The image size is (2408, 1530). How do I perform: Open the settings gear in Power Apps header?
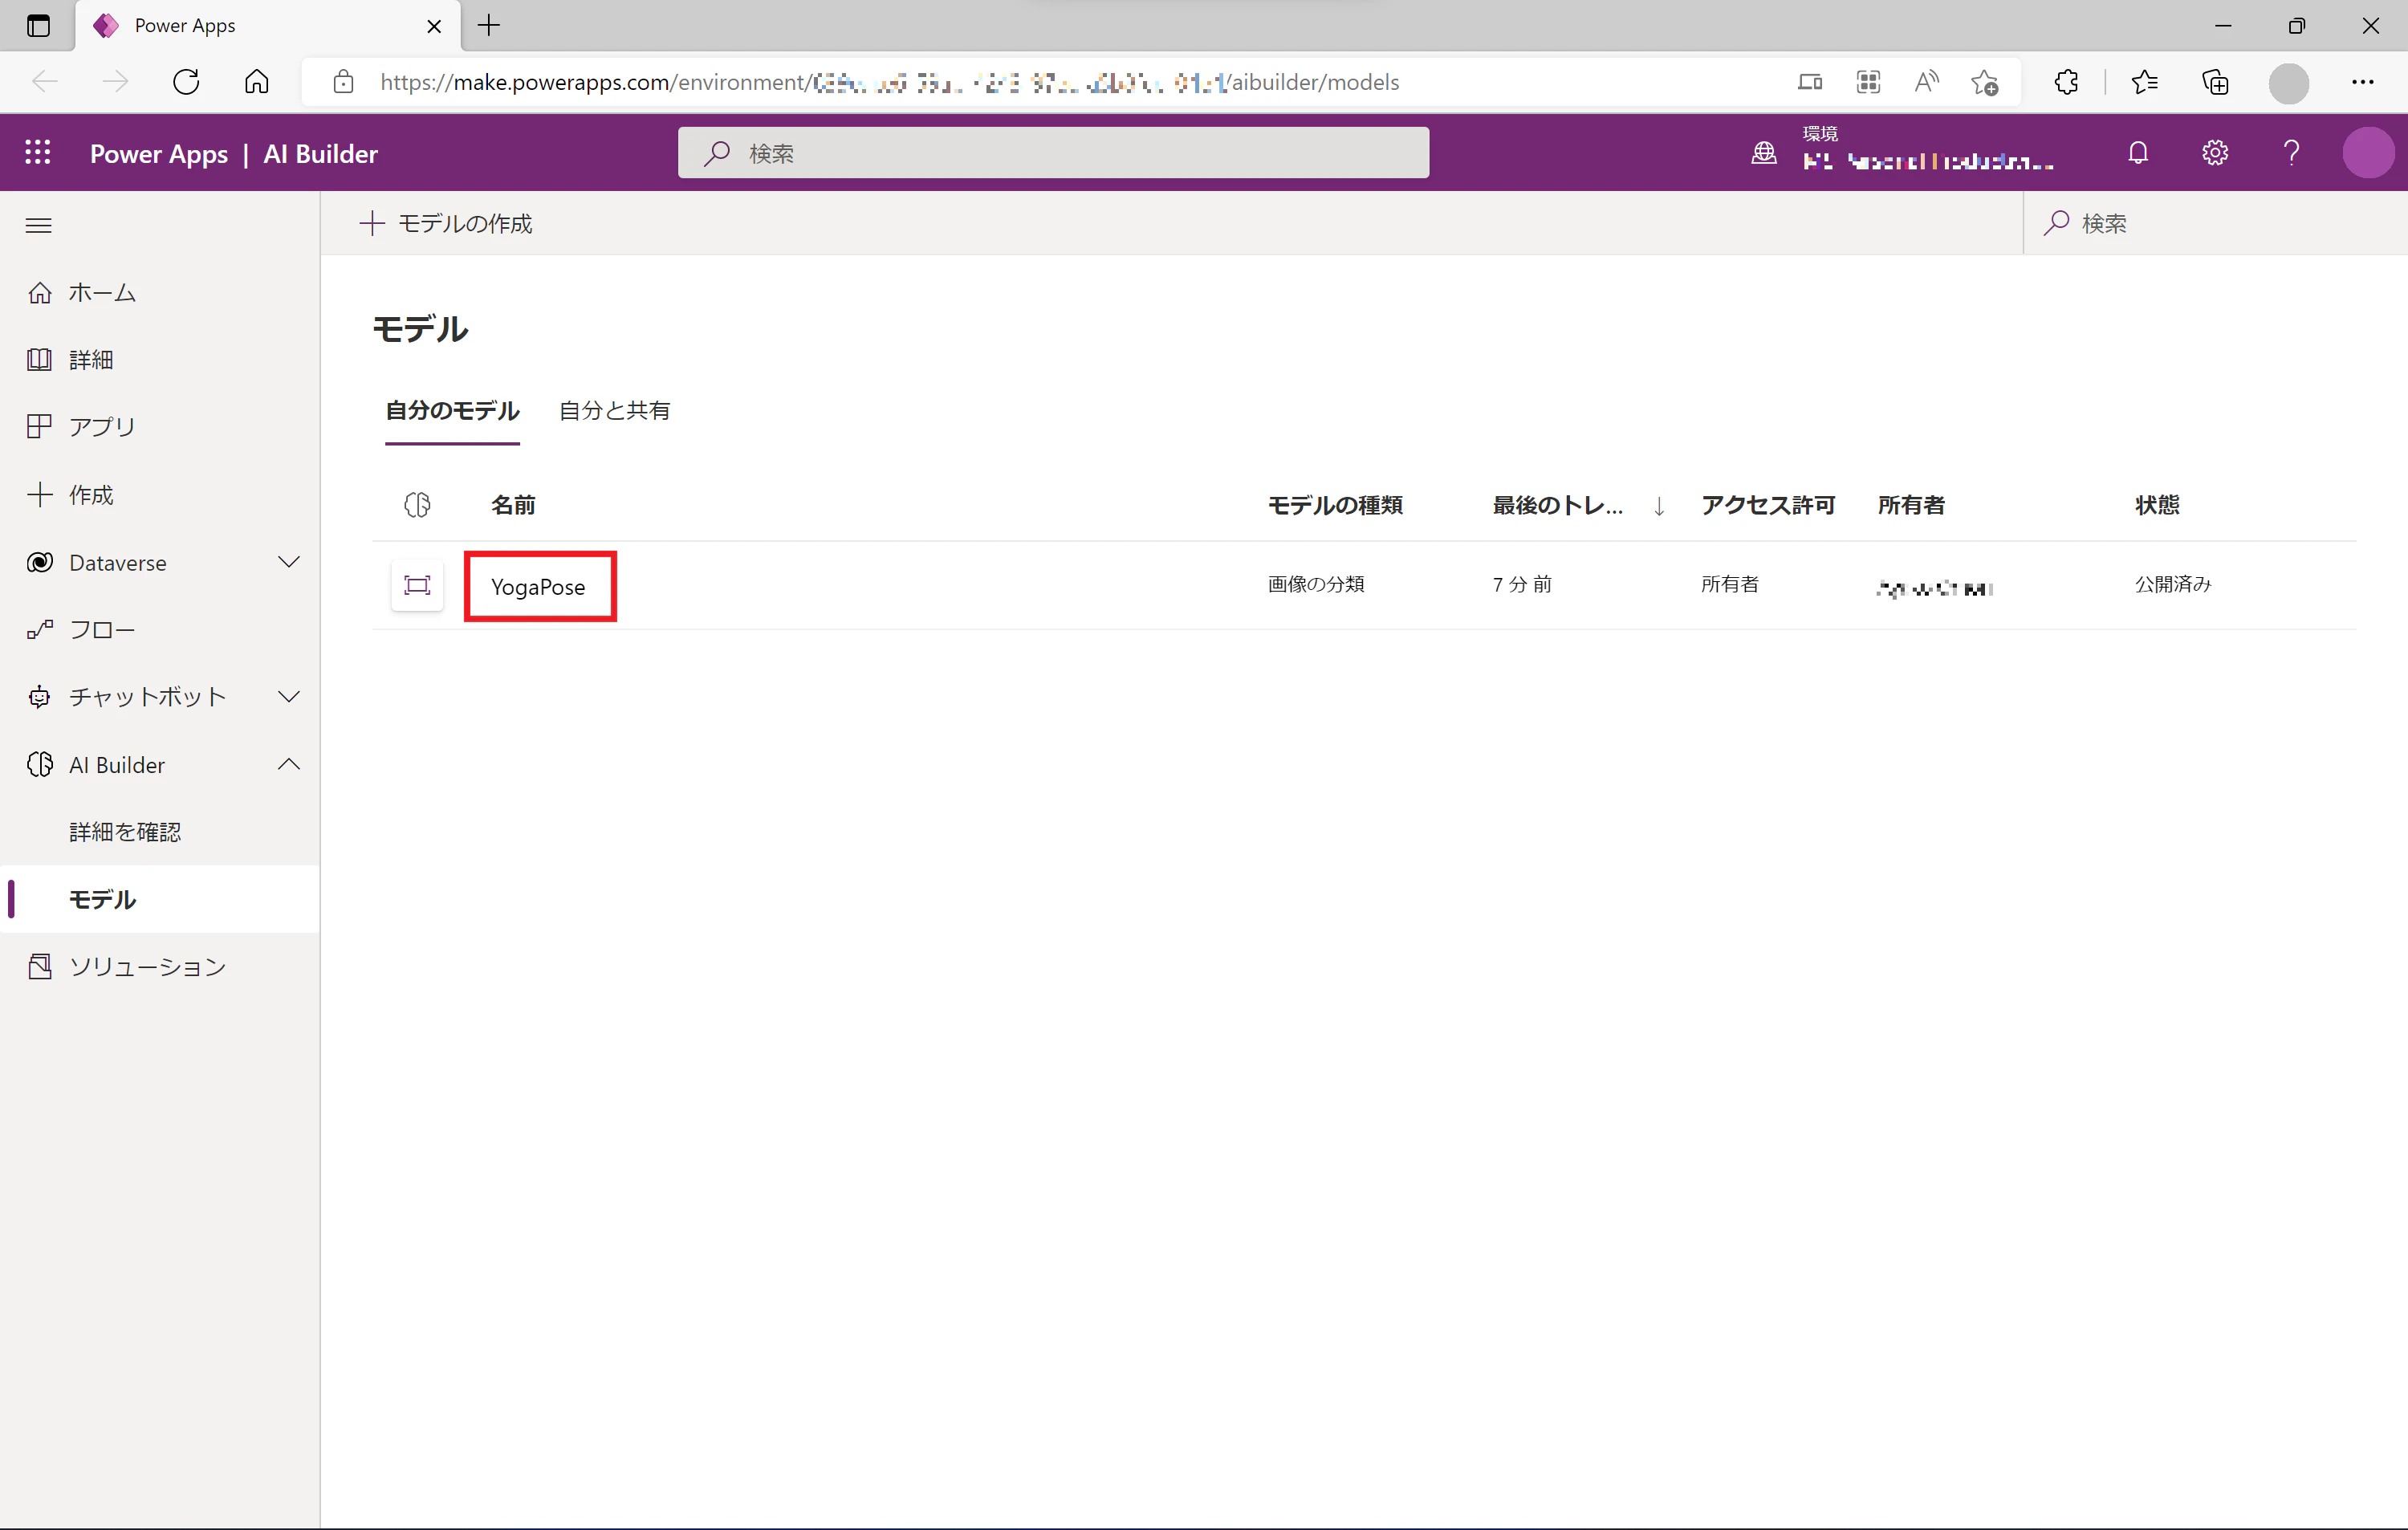tap(2215, 152)
